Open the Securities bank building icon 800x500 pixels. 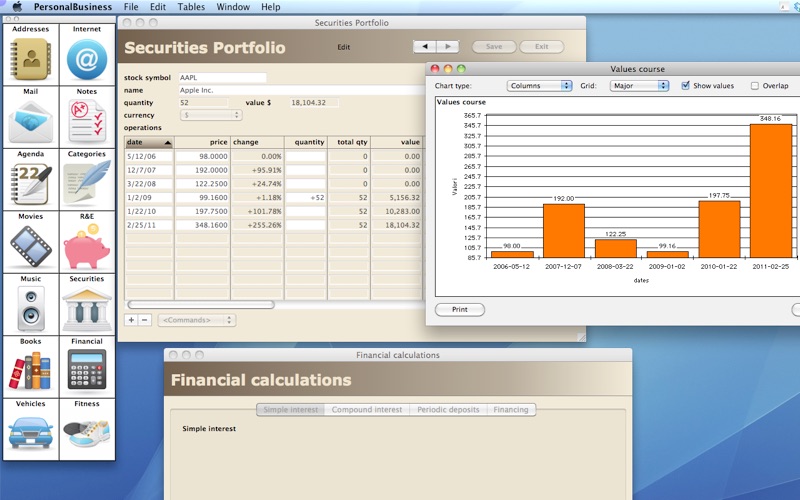87,309
